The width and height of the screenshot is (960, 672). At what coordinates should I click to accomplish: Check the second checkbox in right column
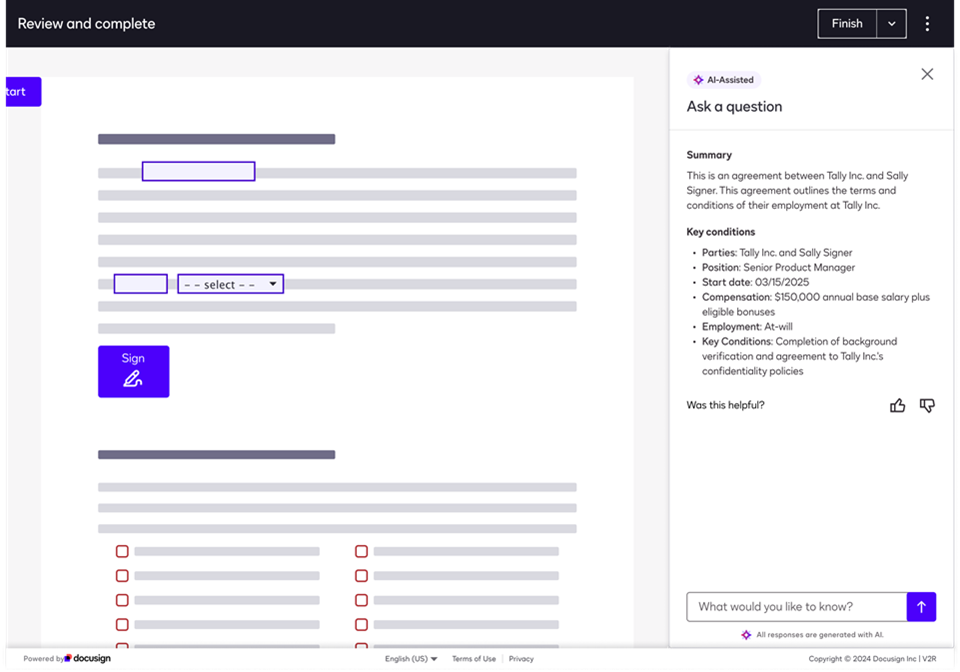pos(361,576)
